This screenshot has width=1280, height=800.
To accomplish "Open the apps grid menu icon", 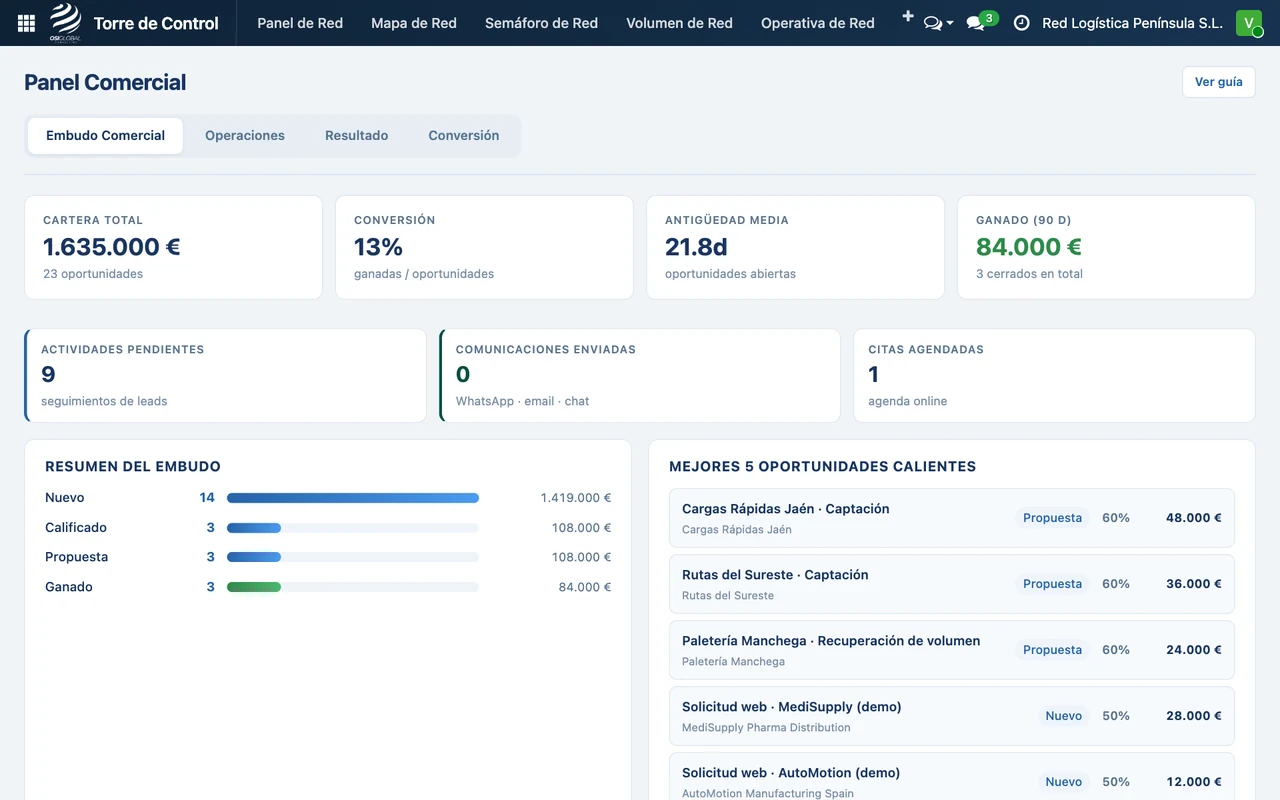I will (27, 23).
